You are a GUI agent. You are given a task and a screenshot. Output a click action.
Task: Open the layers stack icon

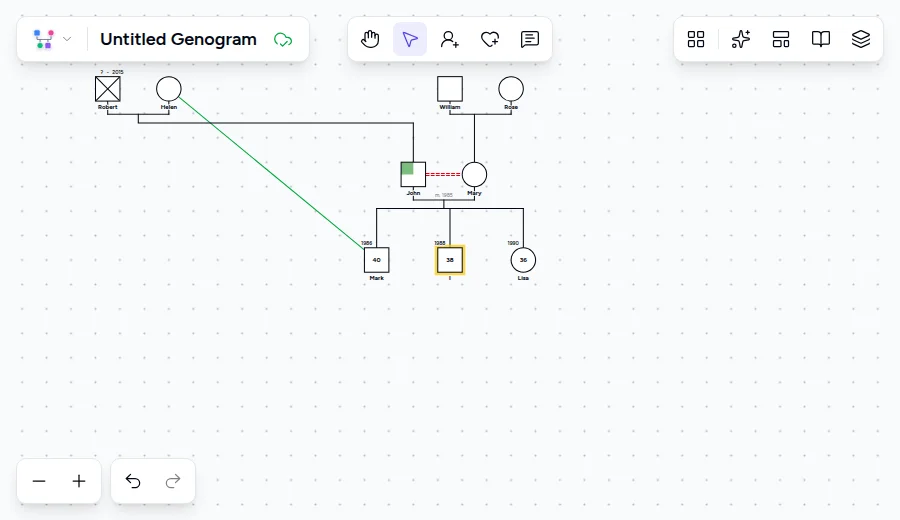(860, 39)
